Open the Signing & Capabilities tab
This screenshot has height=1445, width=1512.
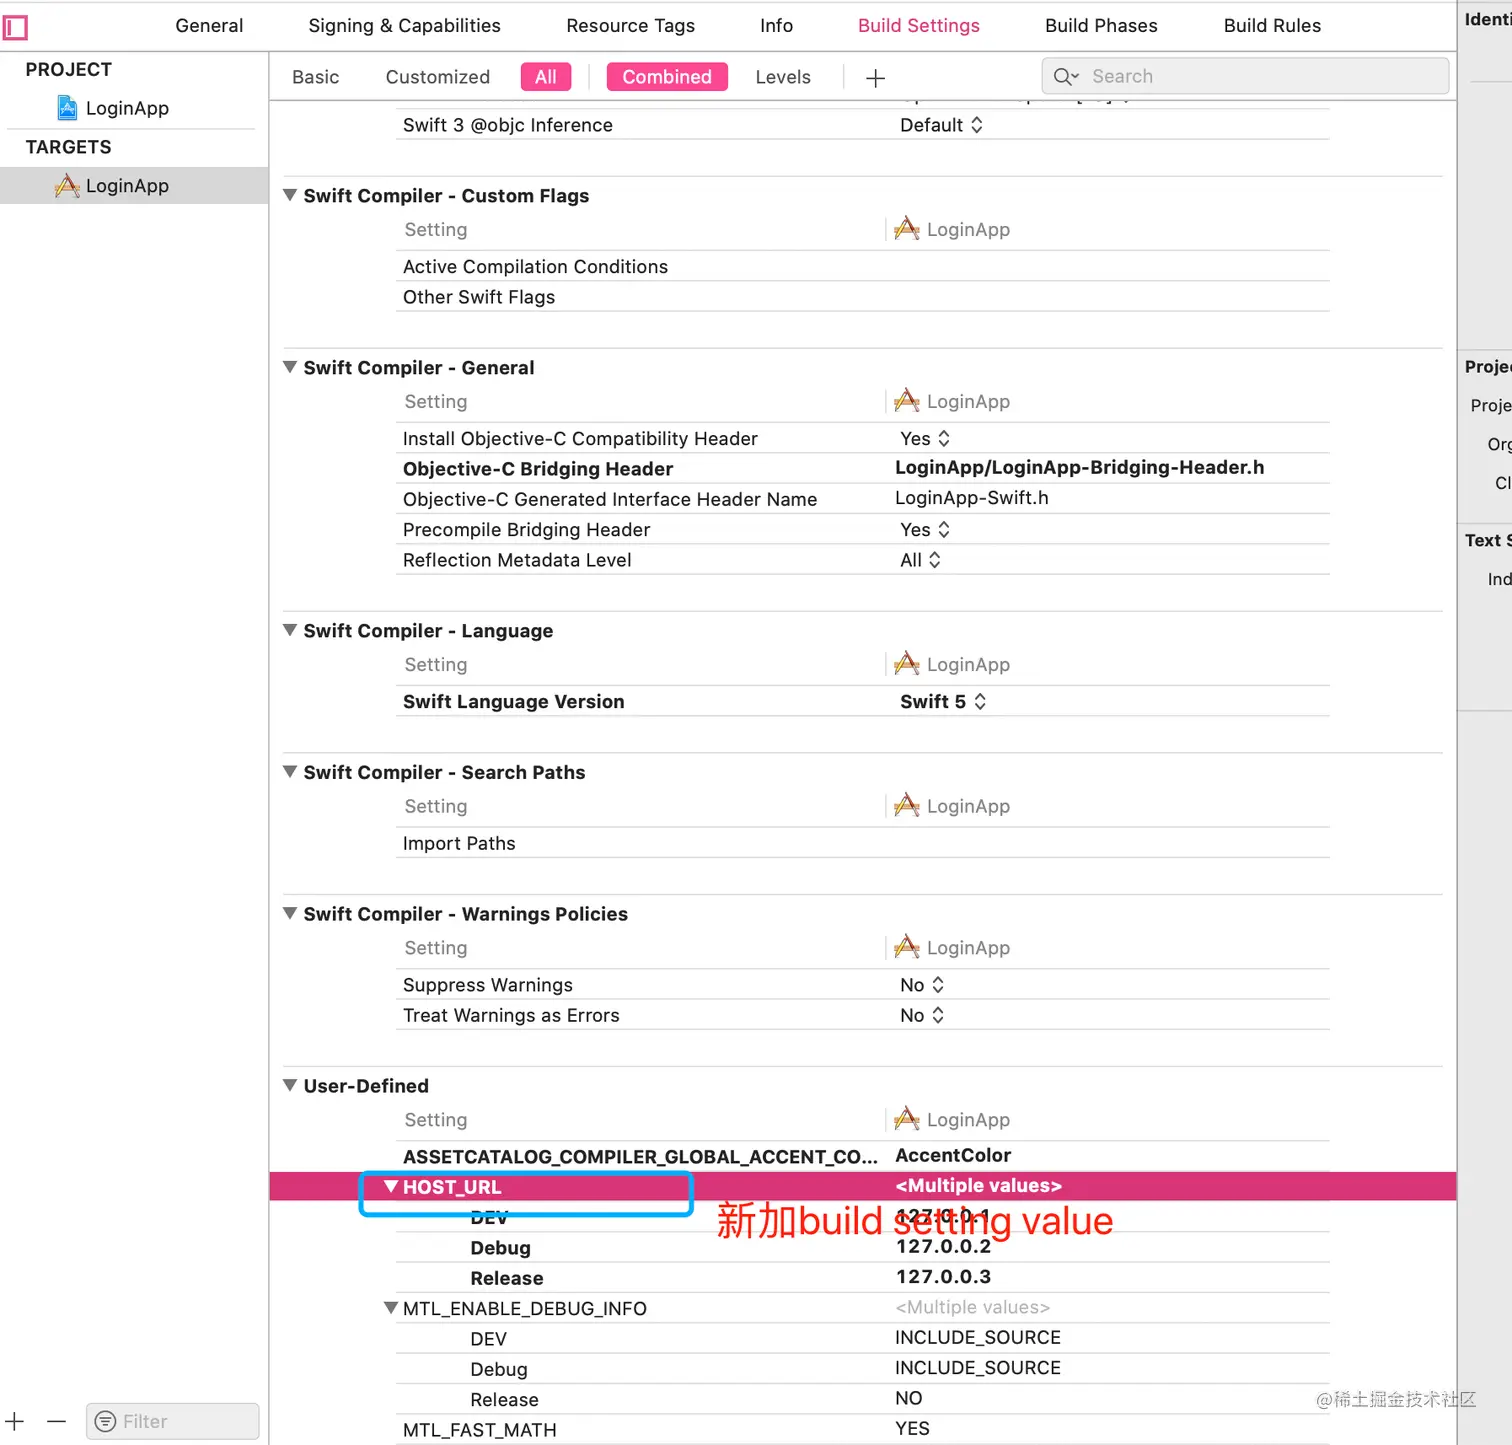pos(404,26)
